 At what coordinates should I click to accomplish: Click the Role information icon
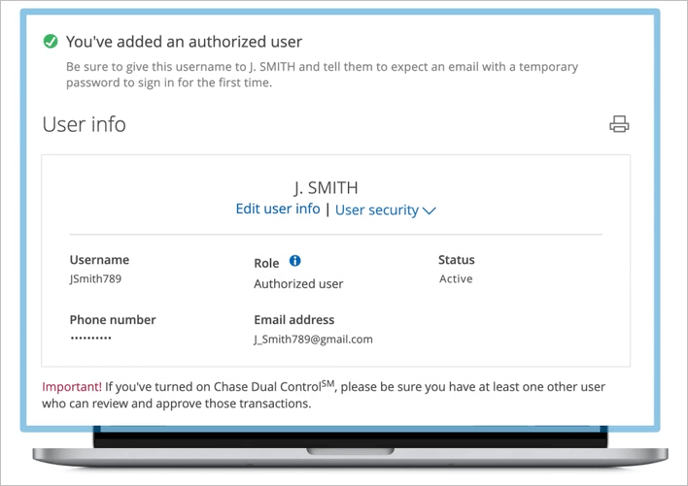295,261
